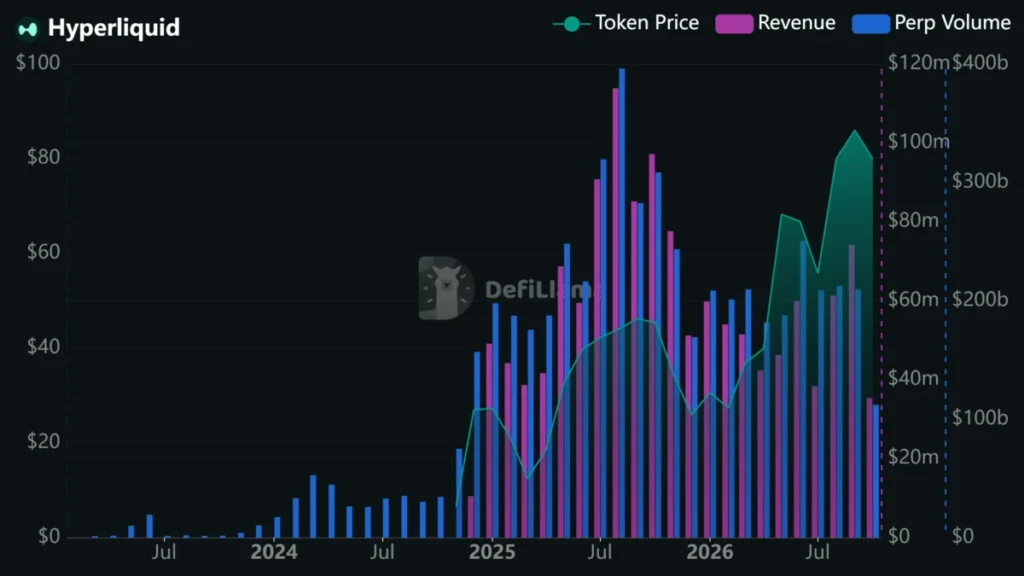The image size is (1024, 576).
Task: Select the 2025 x-axis label
Action: click(x=492, y=552)
